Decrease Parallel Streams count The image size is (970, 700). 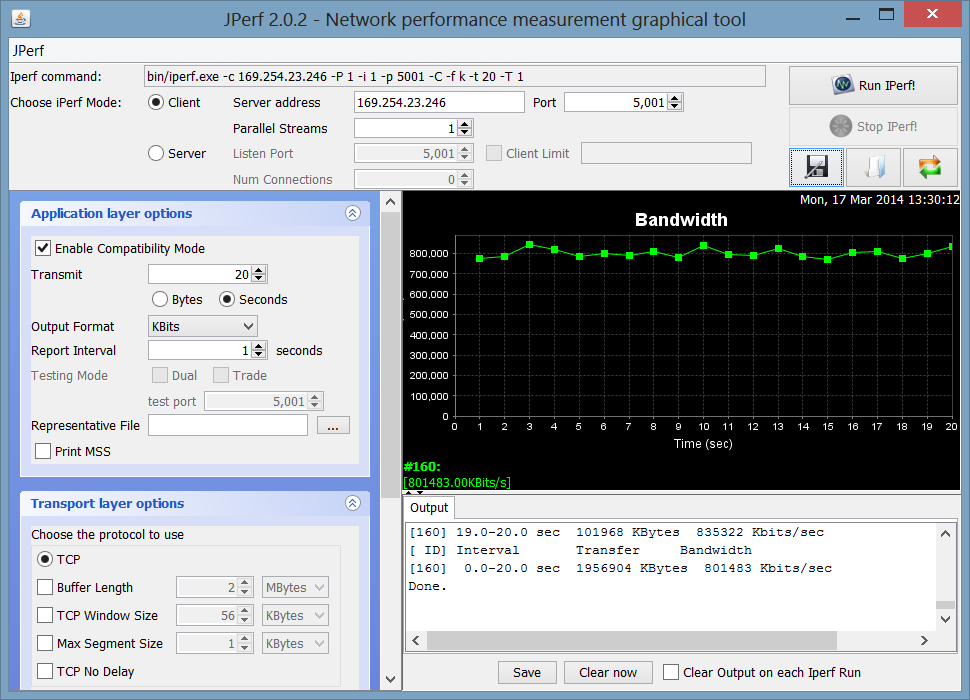(x=465, y=133)
